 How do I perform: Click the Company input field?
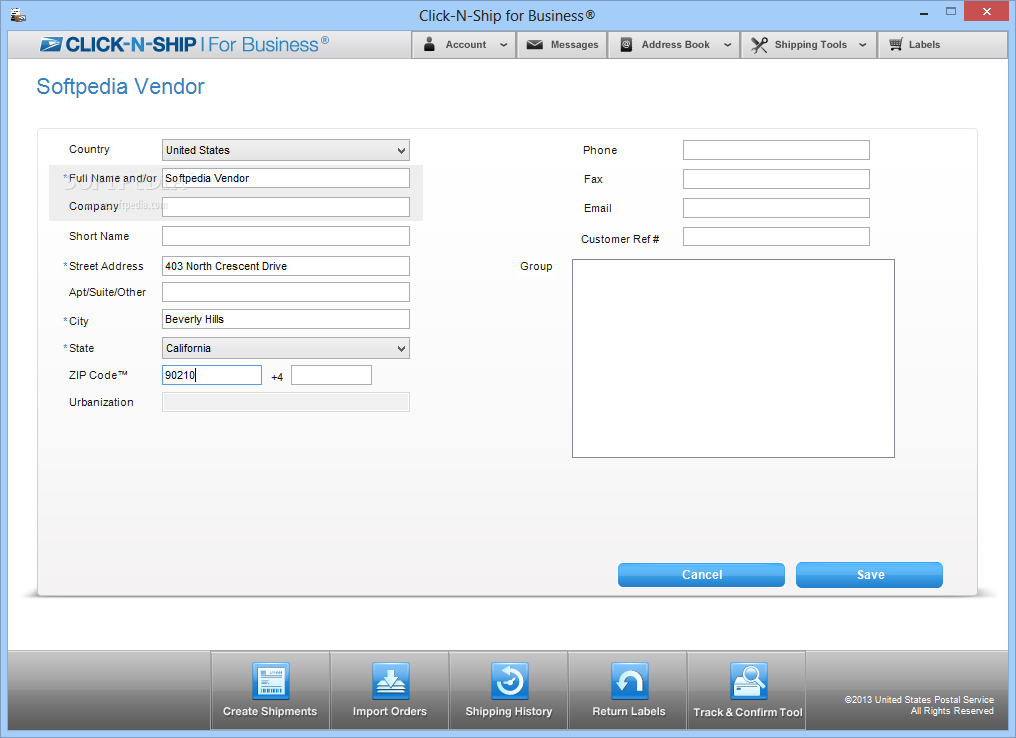(x=286, y=207)
